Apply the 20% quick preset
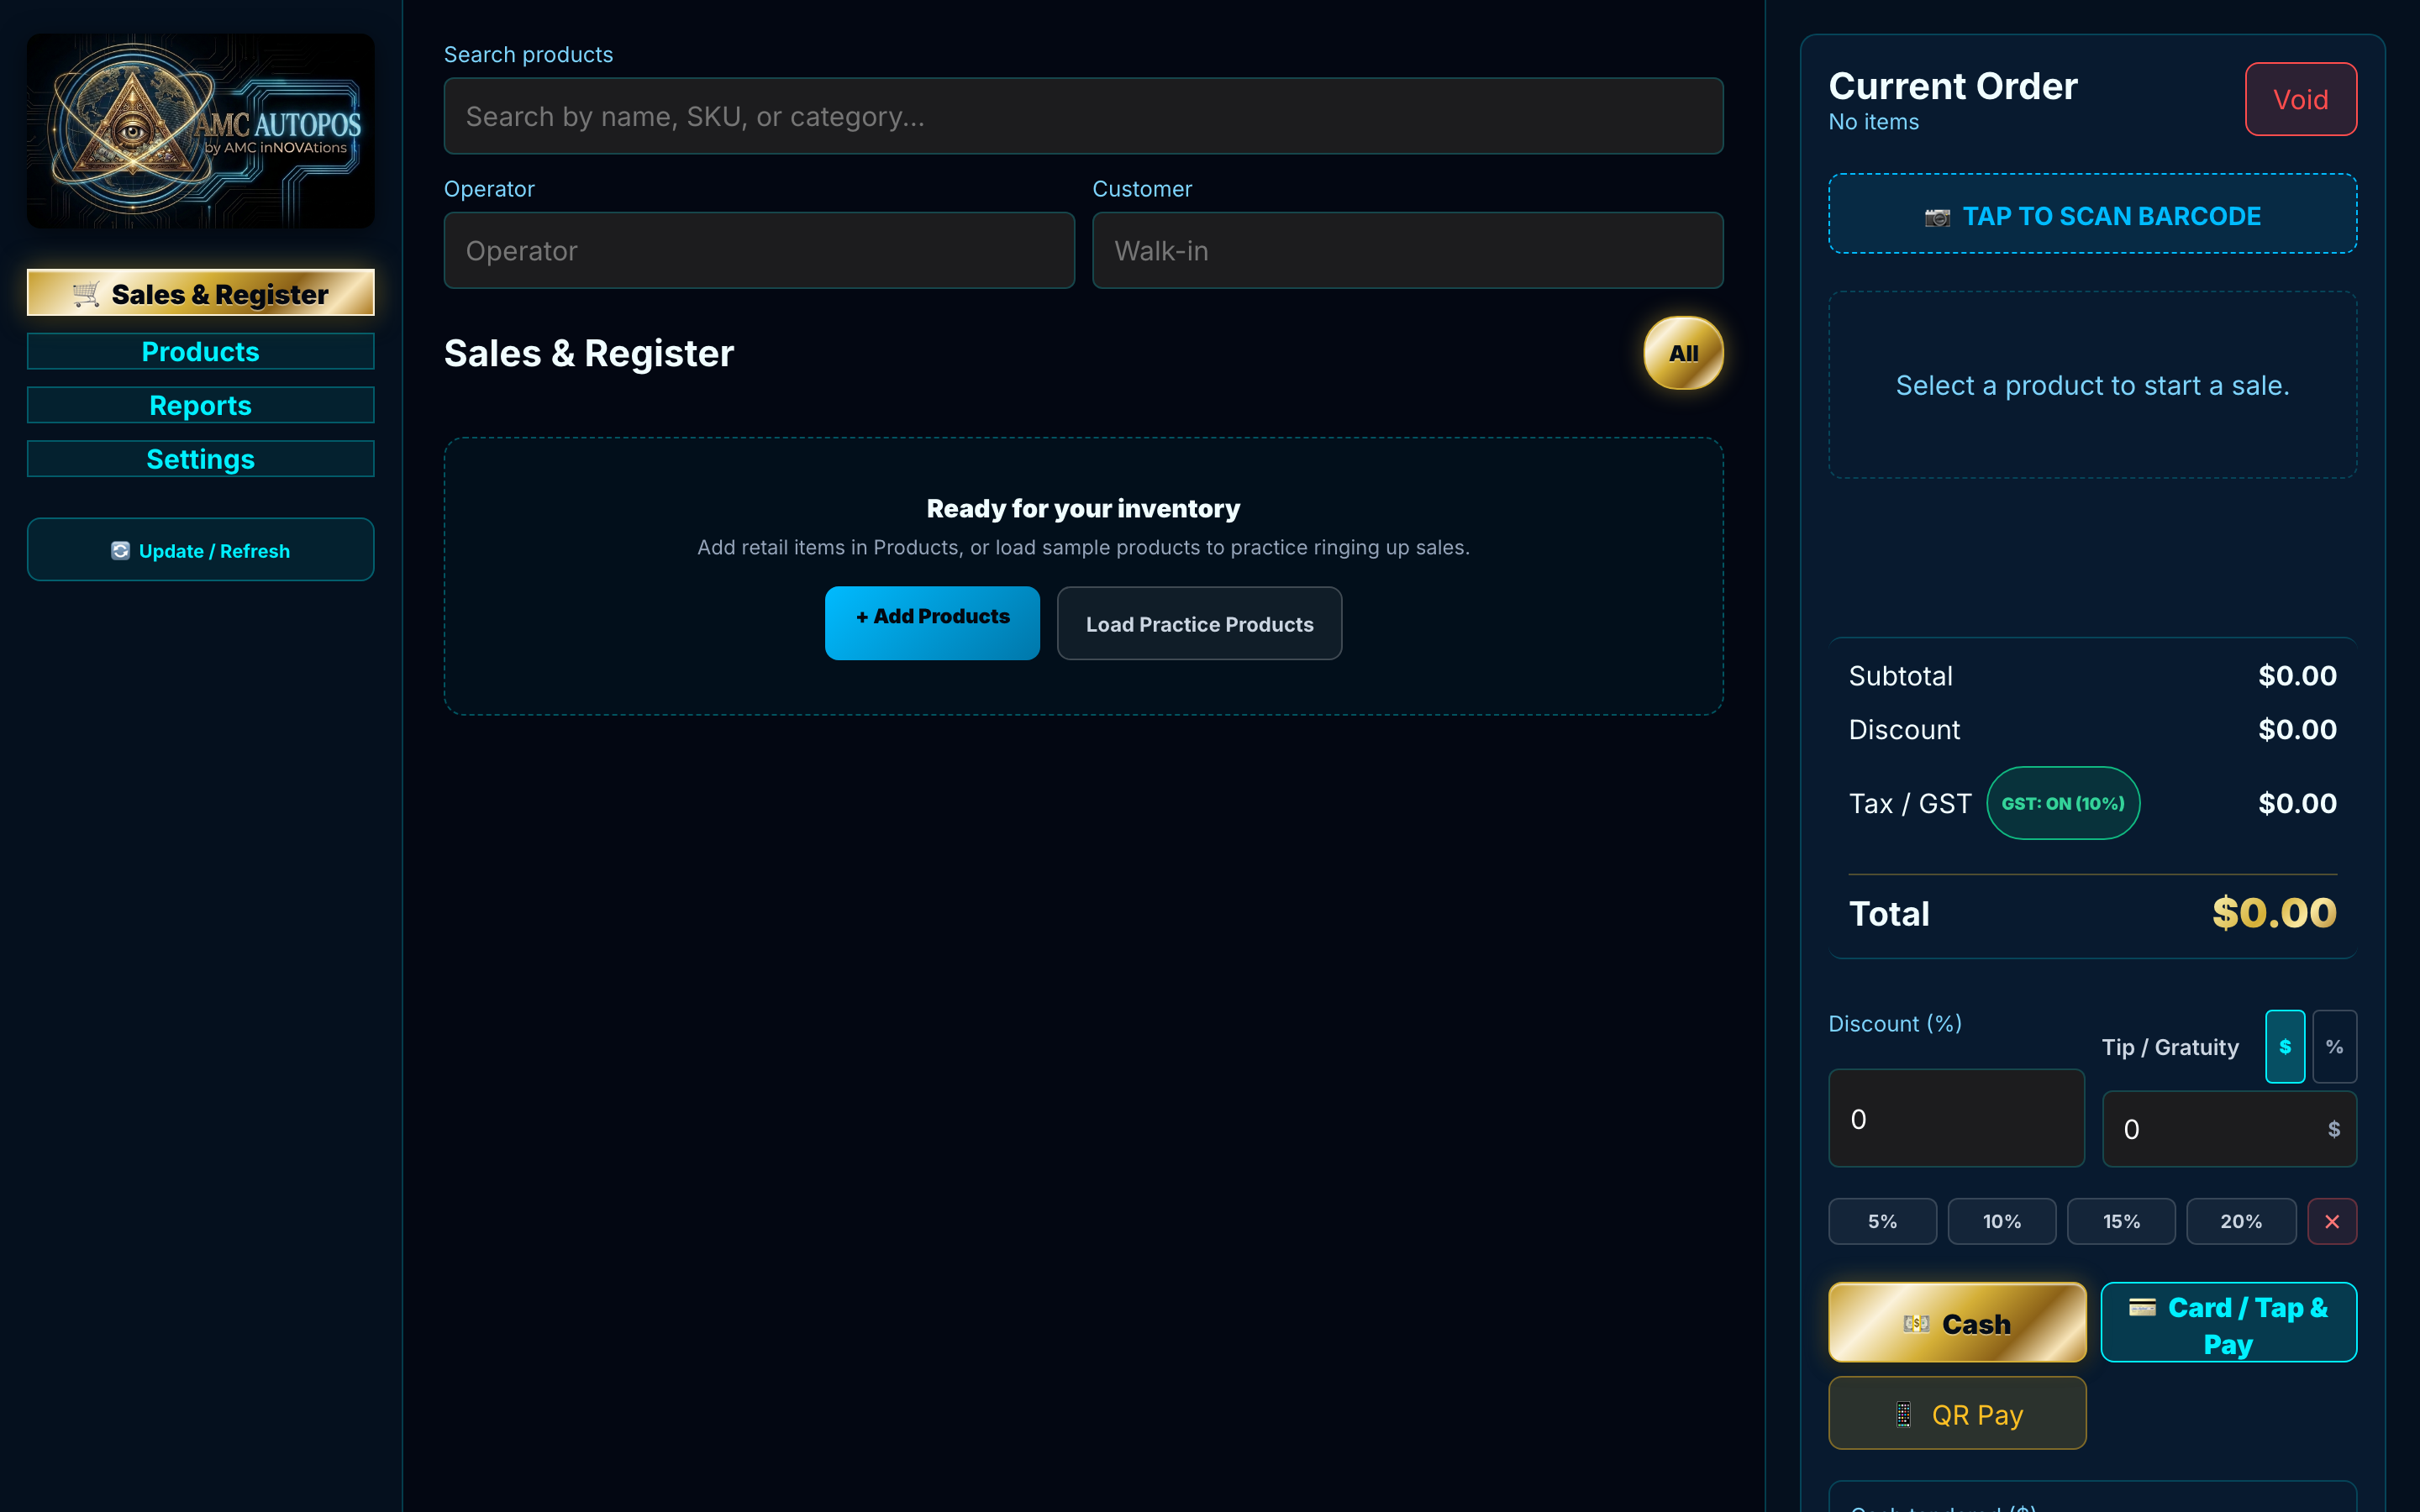The height and width of the screenshot is (1512, 2420). click(x=2241, y=1221)
